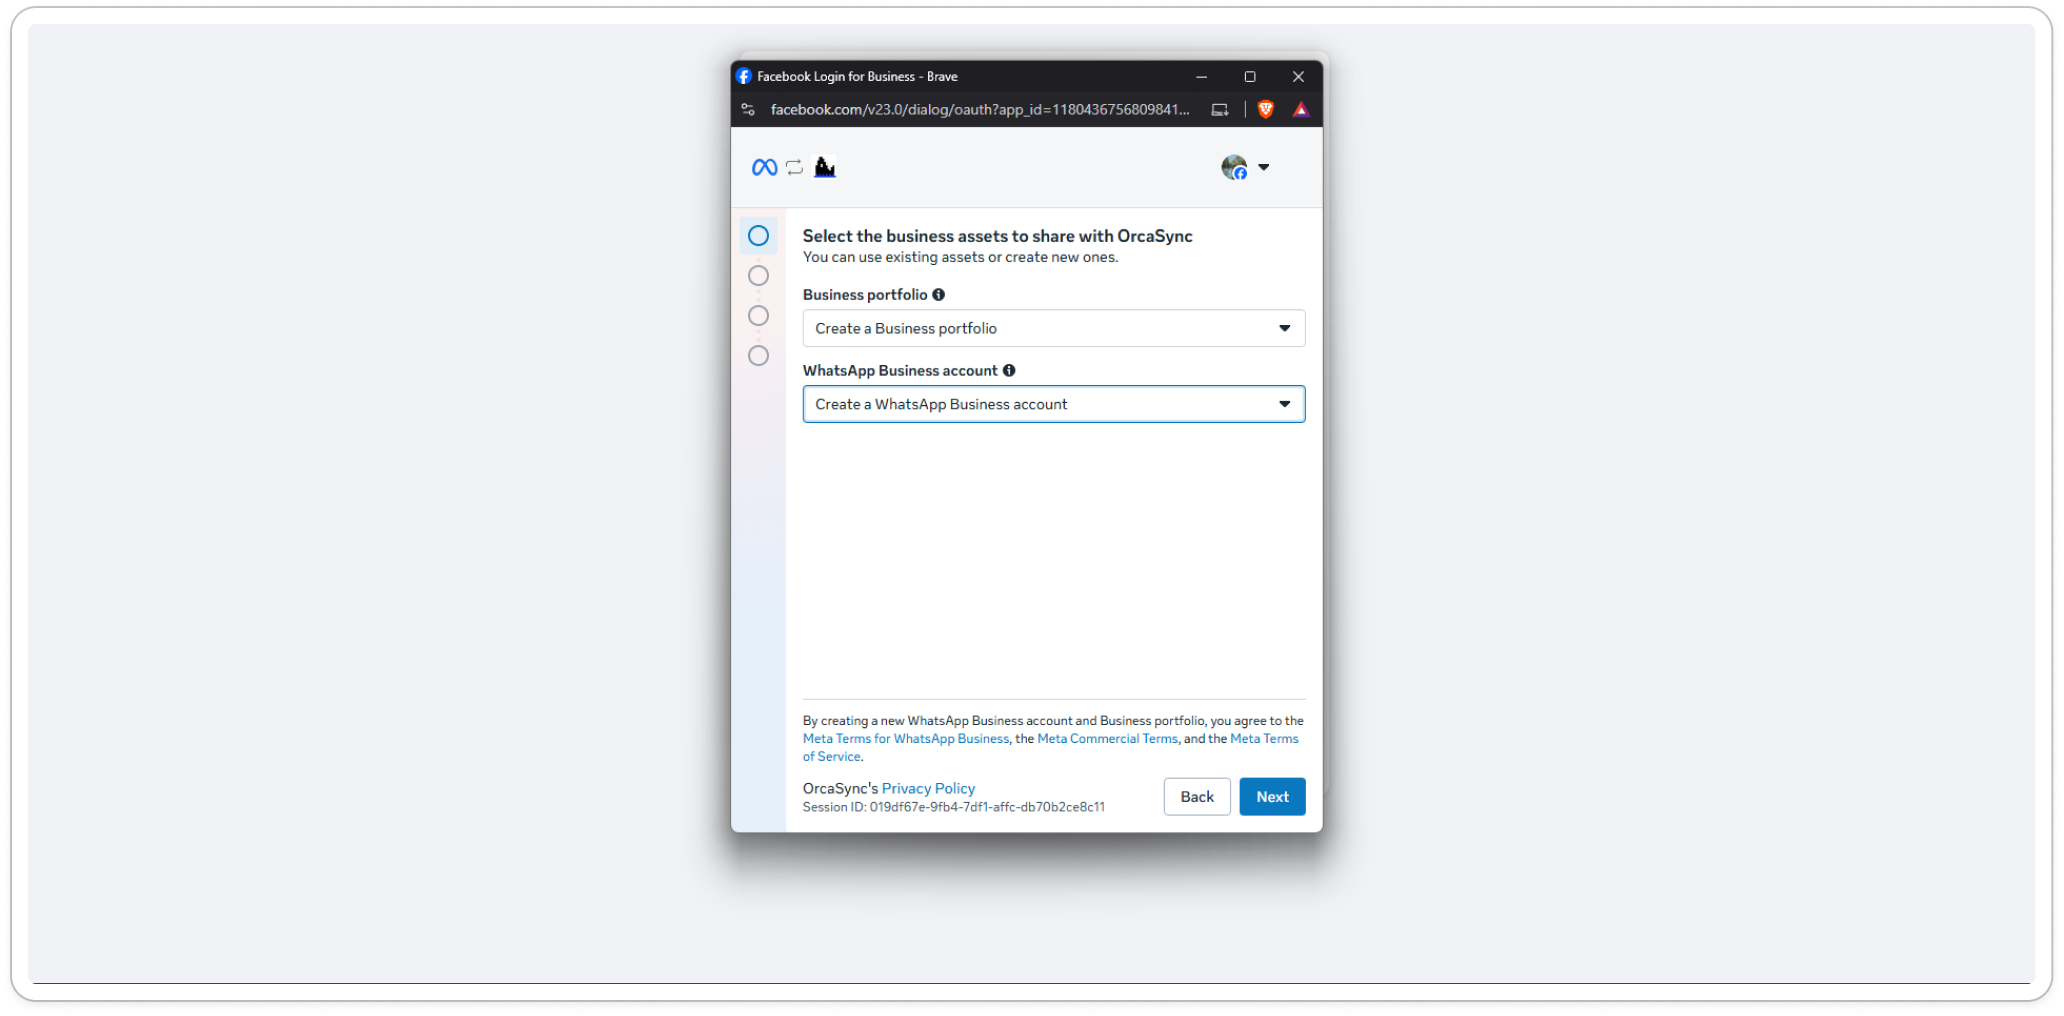Click the Brave Rewards triangle icon
This screenshot has height=1016, width=2064.
click(1300, 110)
